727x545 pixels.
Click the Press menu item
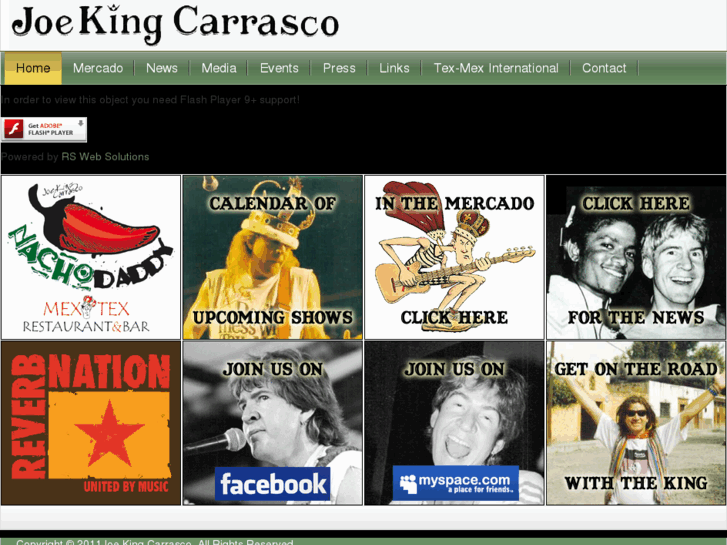[339, 68]
